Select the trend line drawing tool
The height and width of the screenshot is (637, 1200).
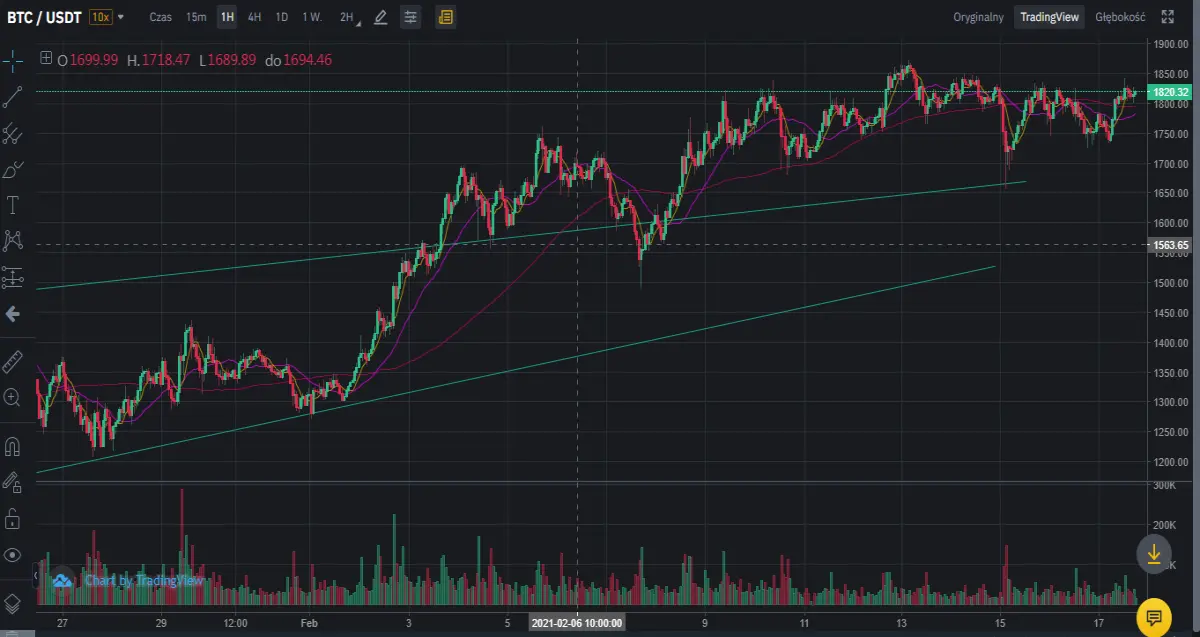click(x=13, y=96)
